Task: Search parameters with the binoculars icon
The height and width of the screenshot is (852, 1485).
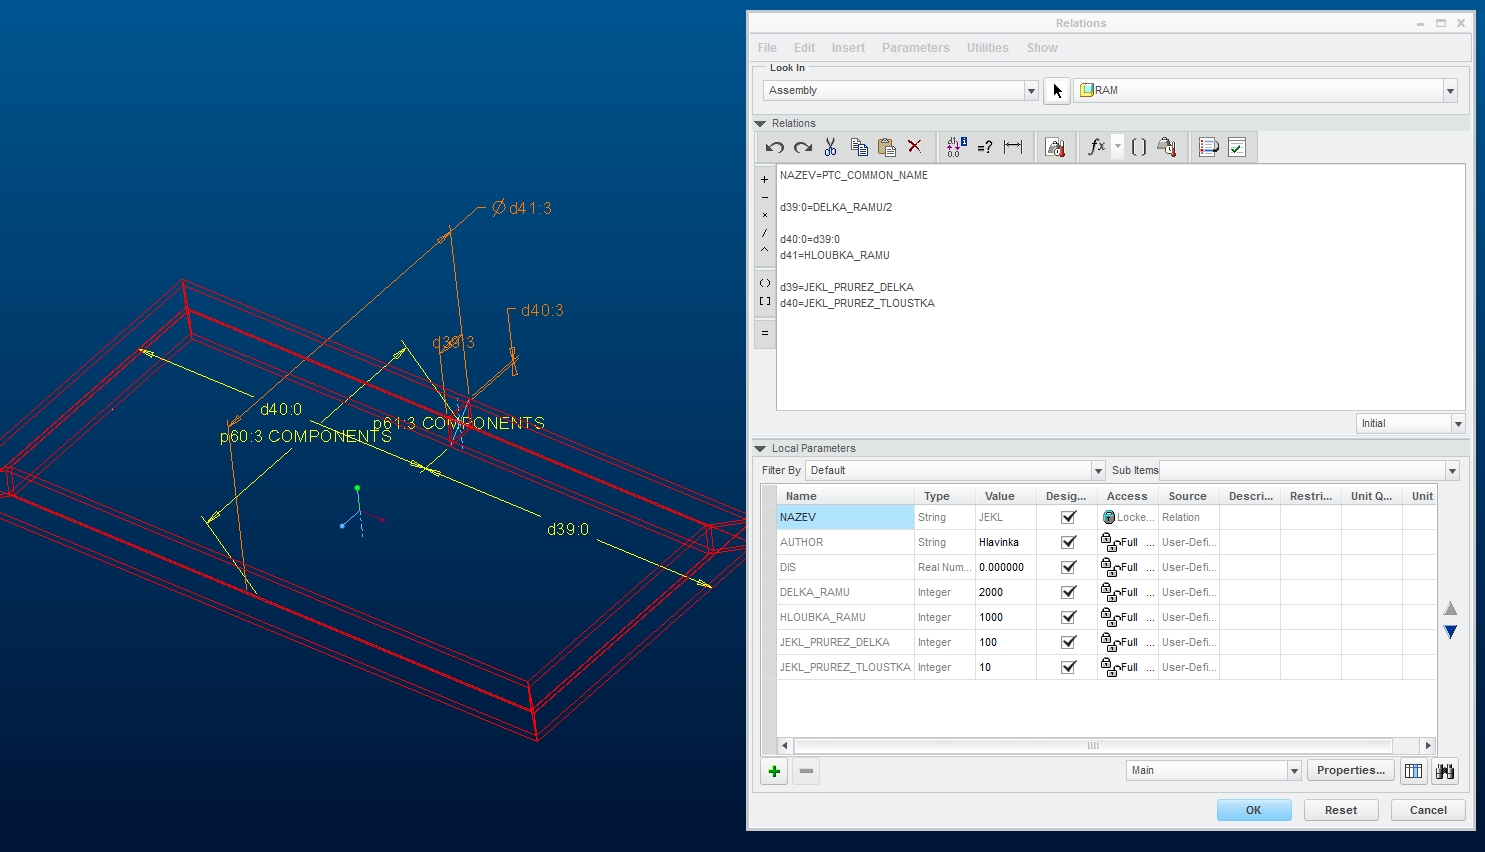Action: point(1445,771)
